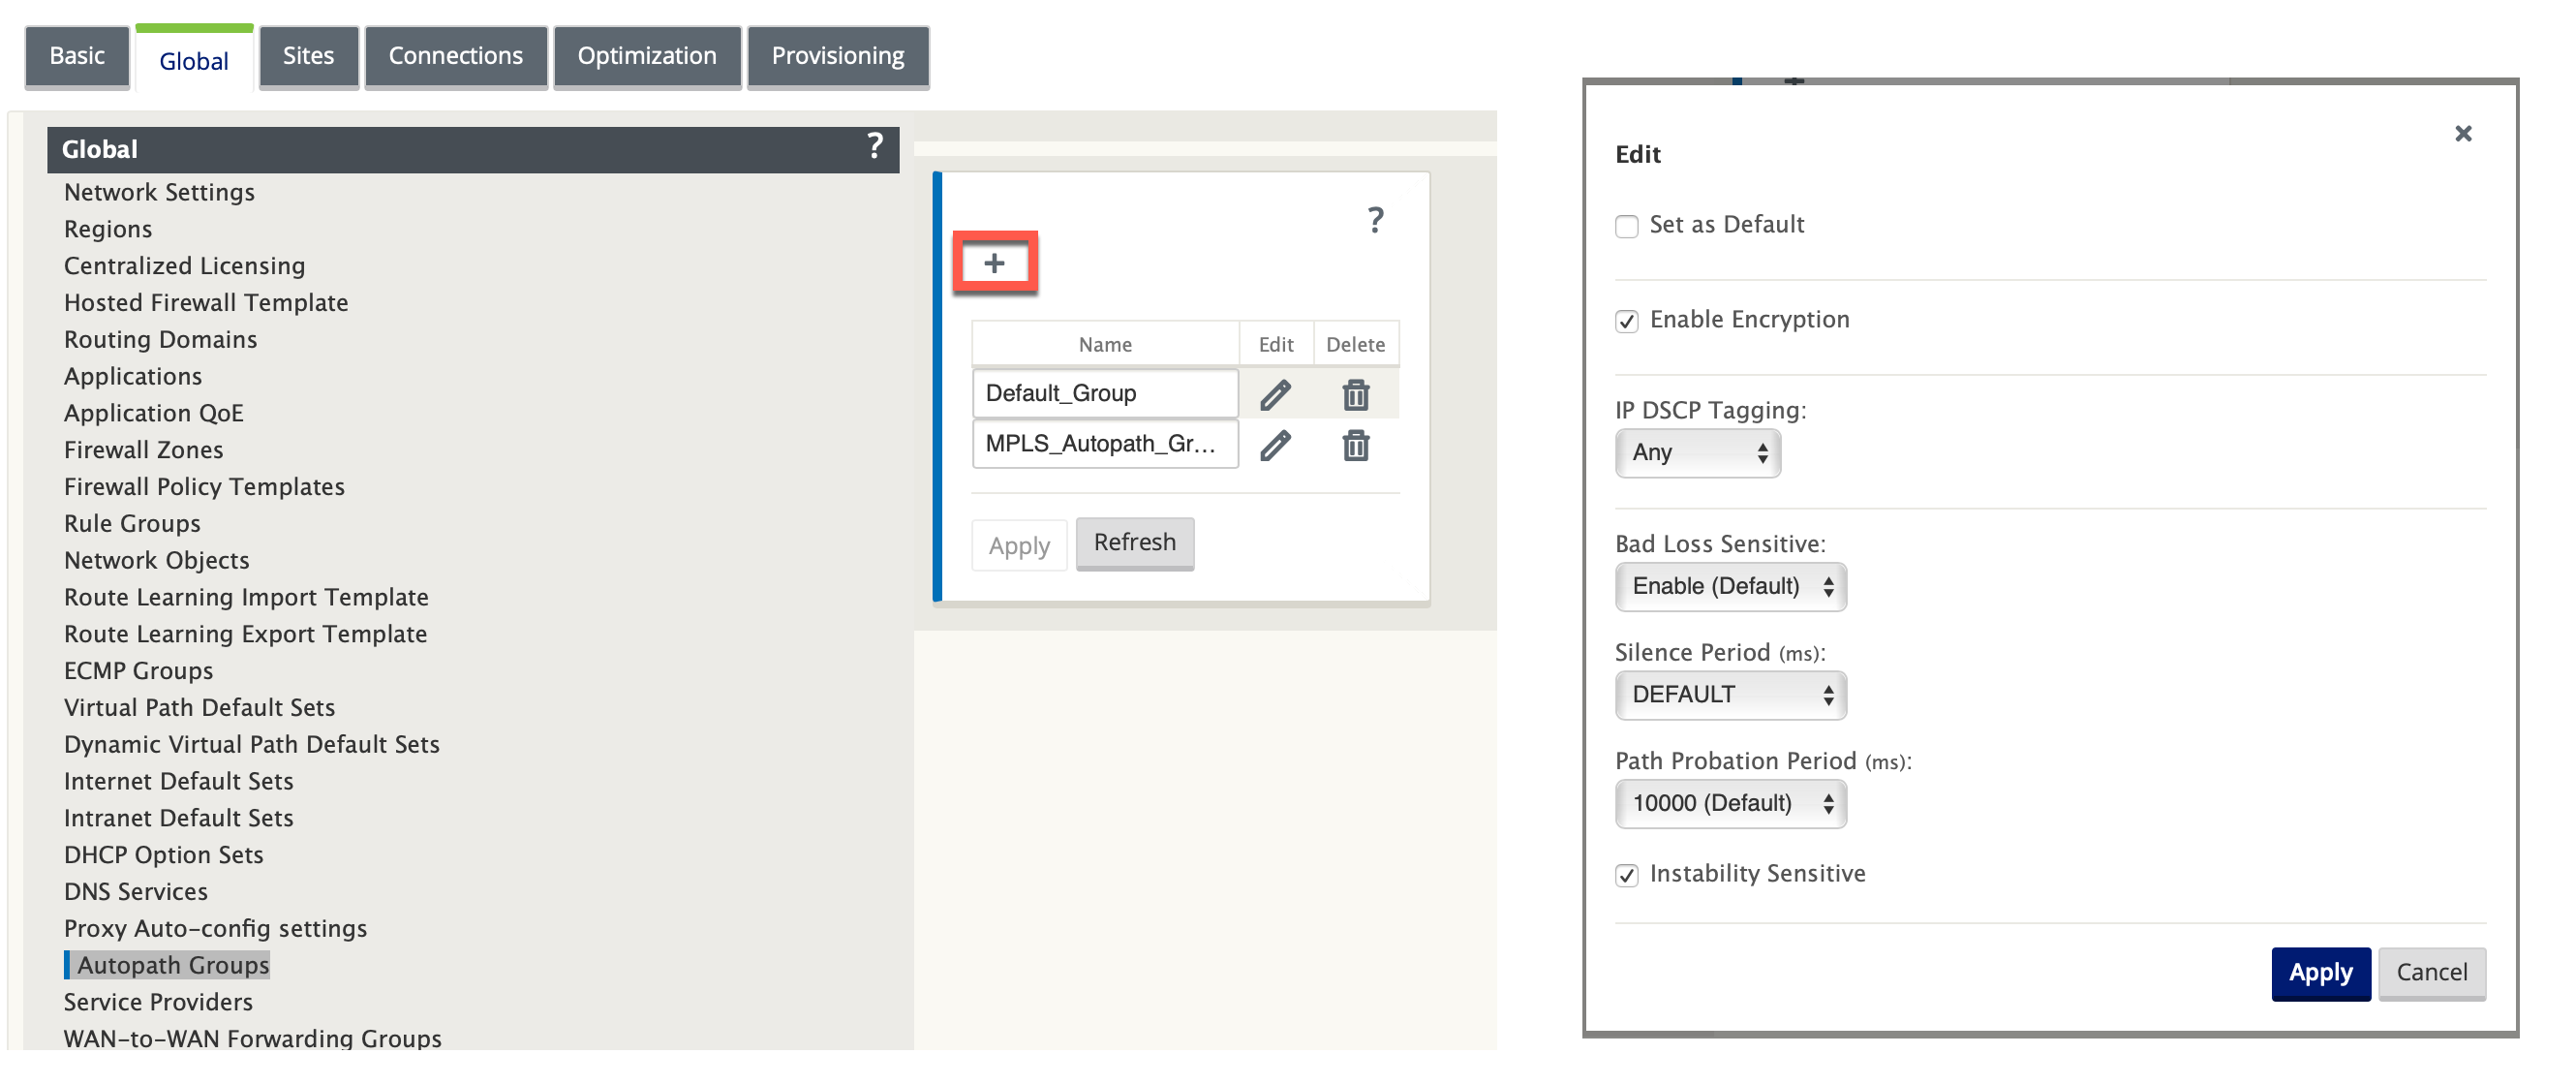Screen dimensions: 2576x1085
Task: Select Application QoE
Action: click(x=153, y=413)
